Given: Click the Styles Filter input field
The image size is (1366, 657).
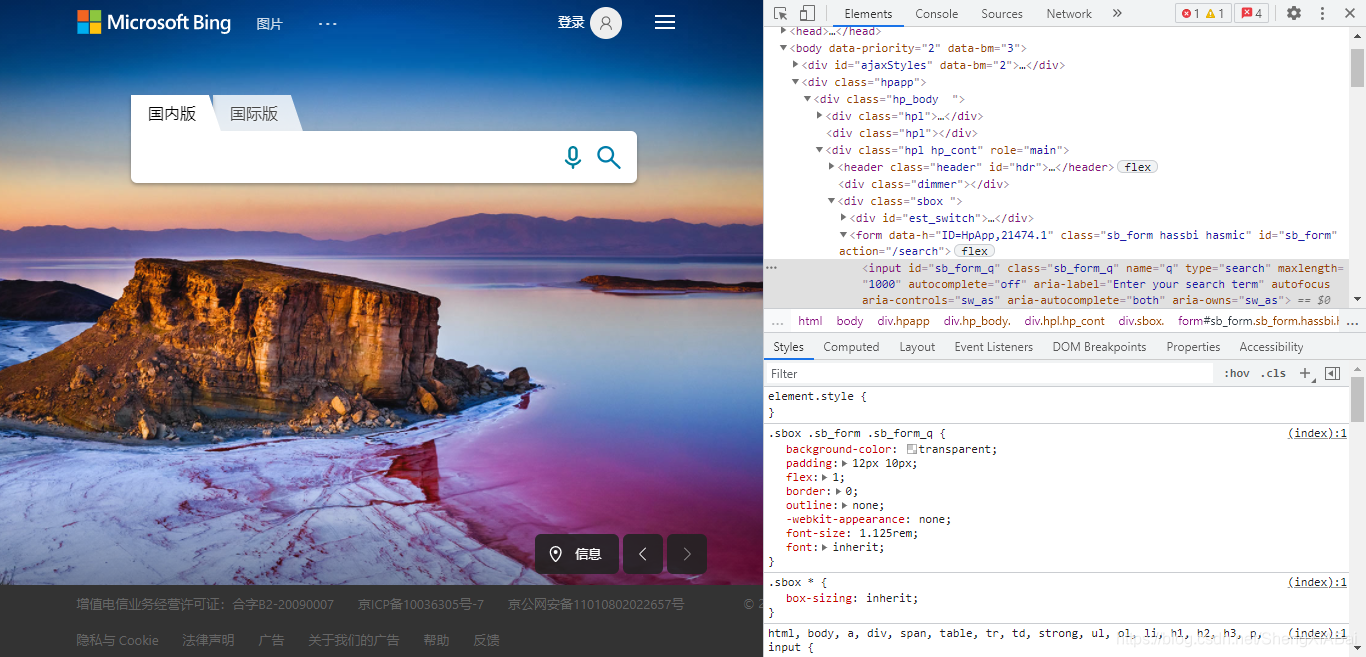Looking at the screenshot, I should [x=990, y=373].
